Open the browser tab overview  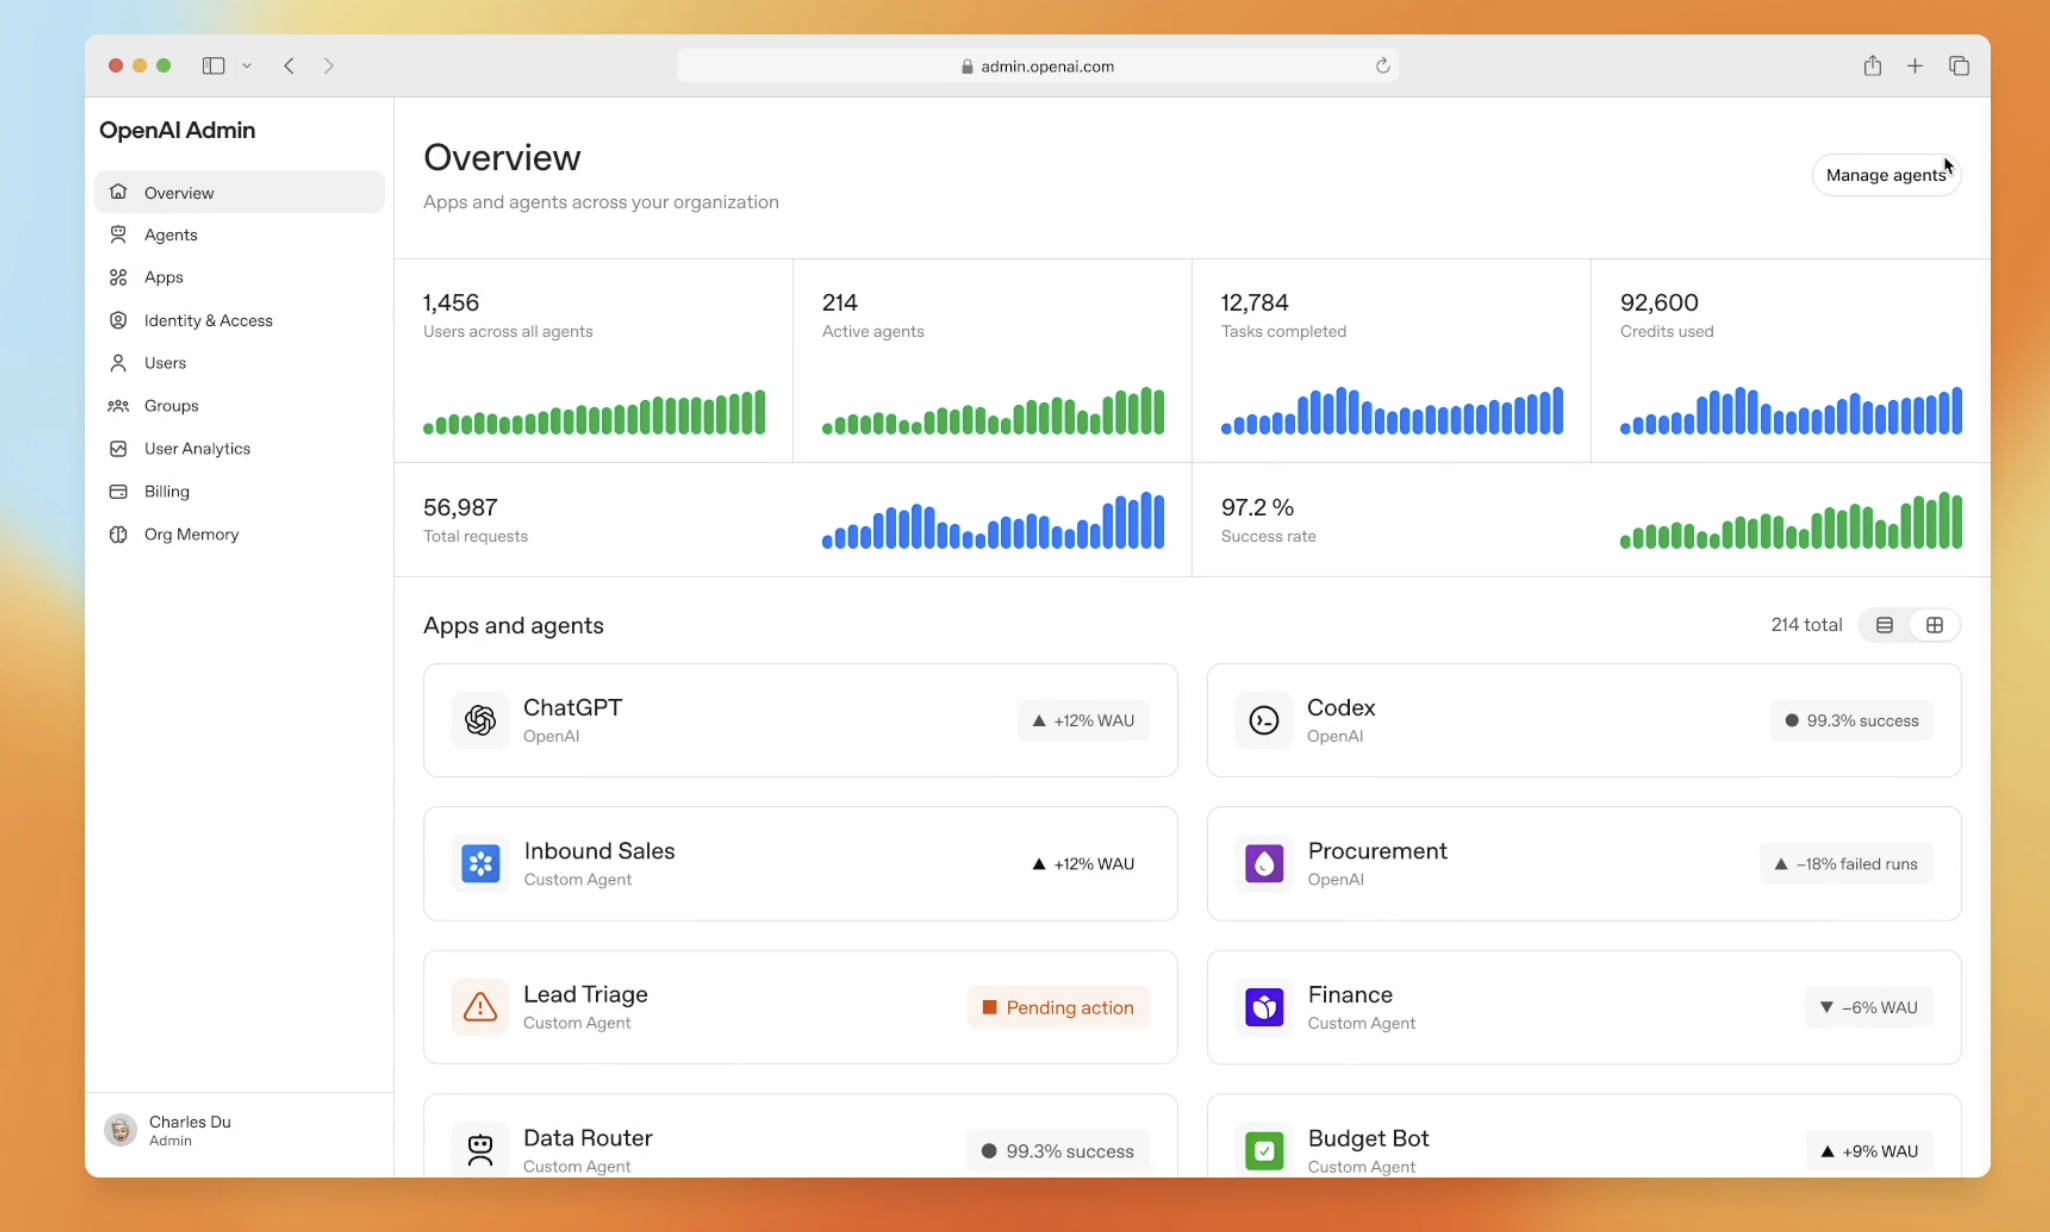1958,66
